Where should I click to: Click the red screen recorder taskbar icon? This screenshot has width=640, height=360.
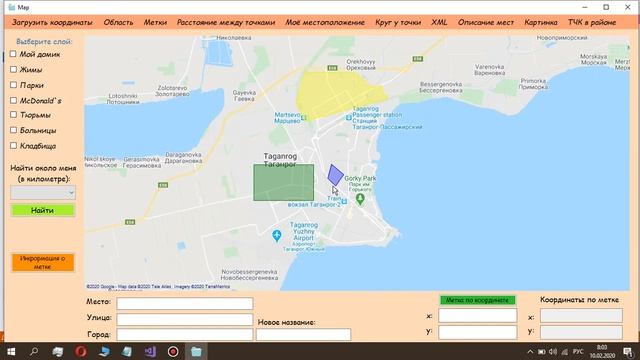[x=173, y=351]
